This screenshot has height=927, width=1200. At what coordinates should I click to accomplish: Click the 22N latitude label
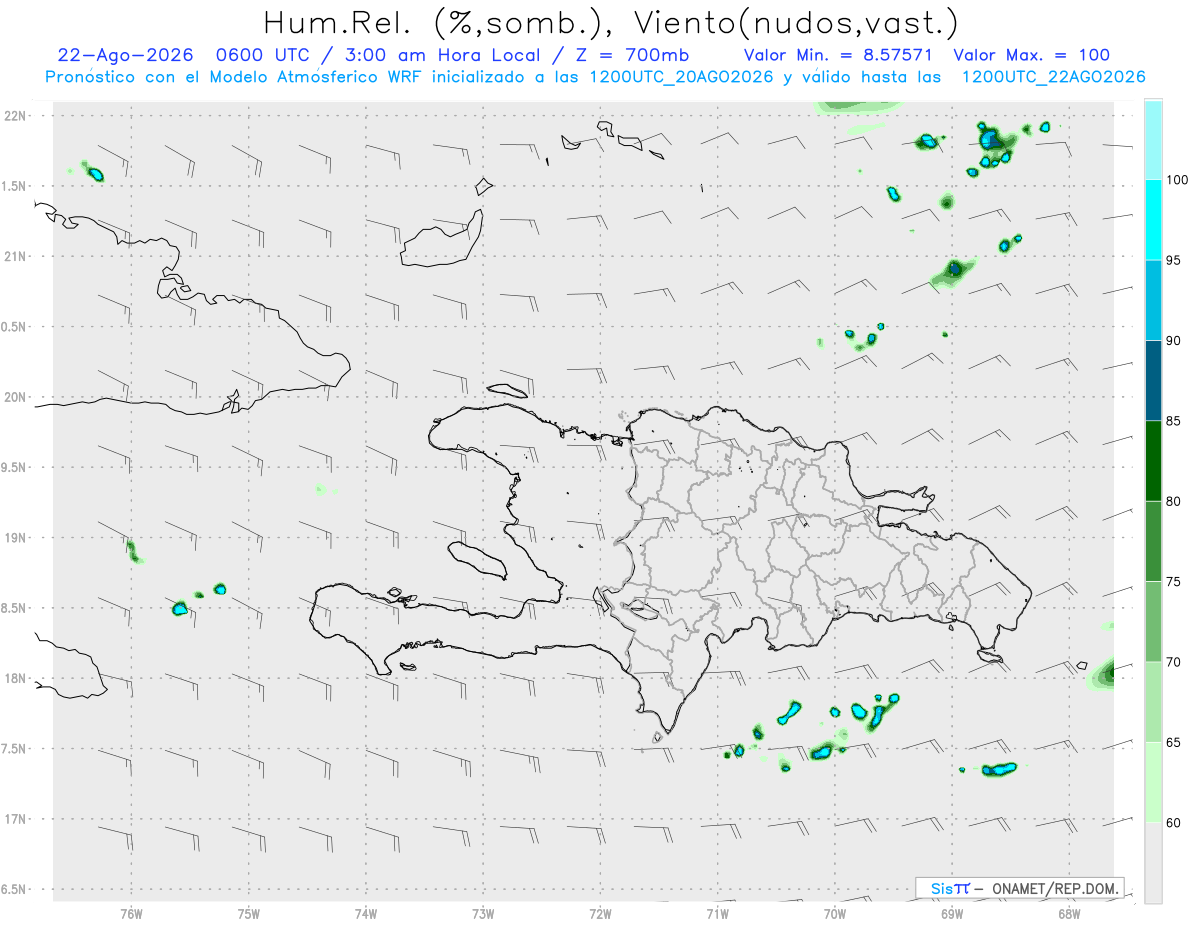coord(17,116)
